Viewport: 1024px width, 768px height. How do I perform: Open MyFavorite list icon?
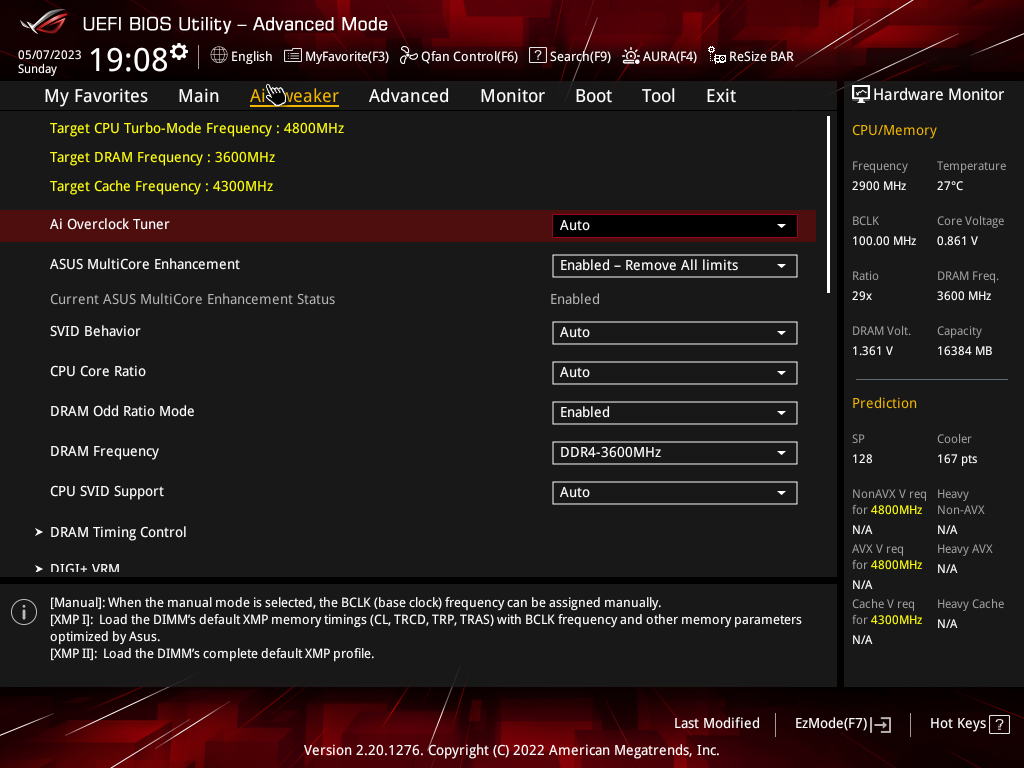point(293,56)
